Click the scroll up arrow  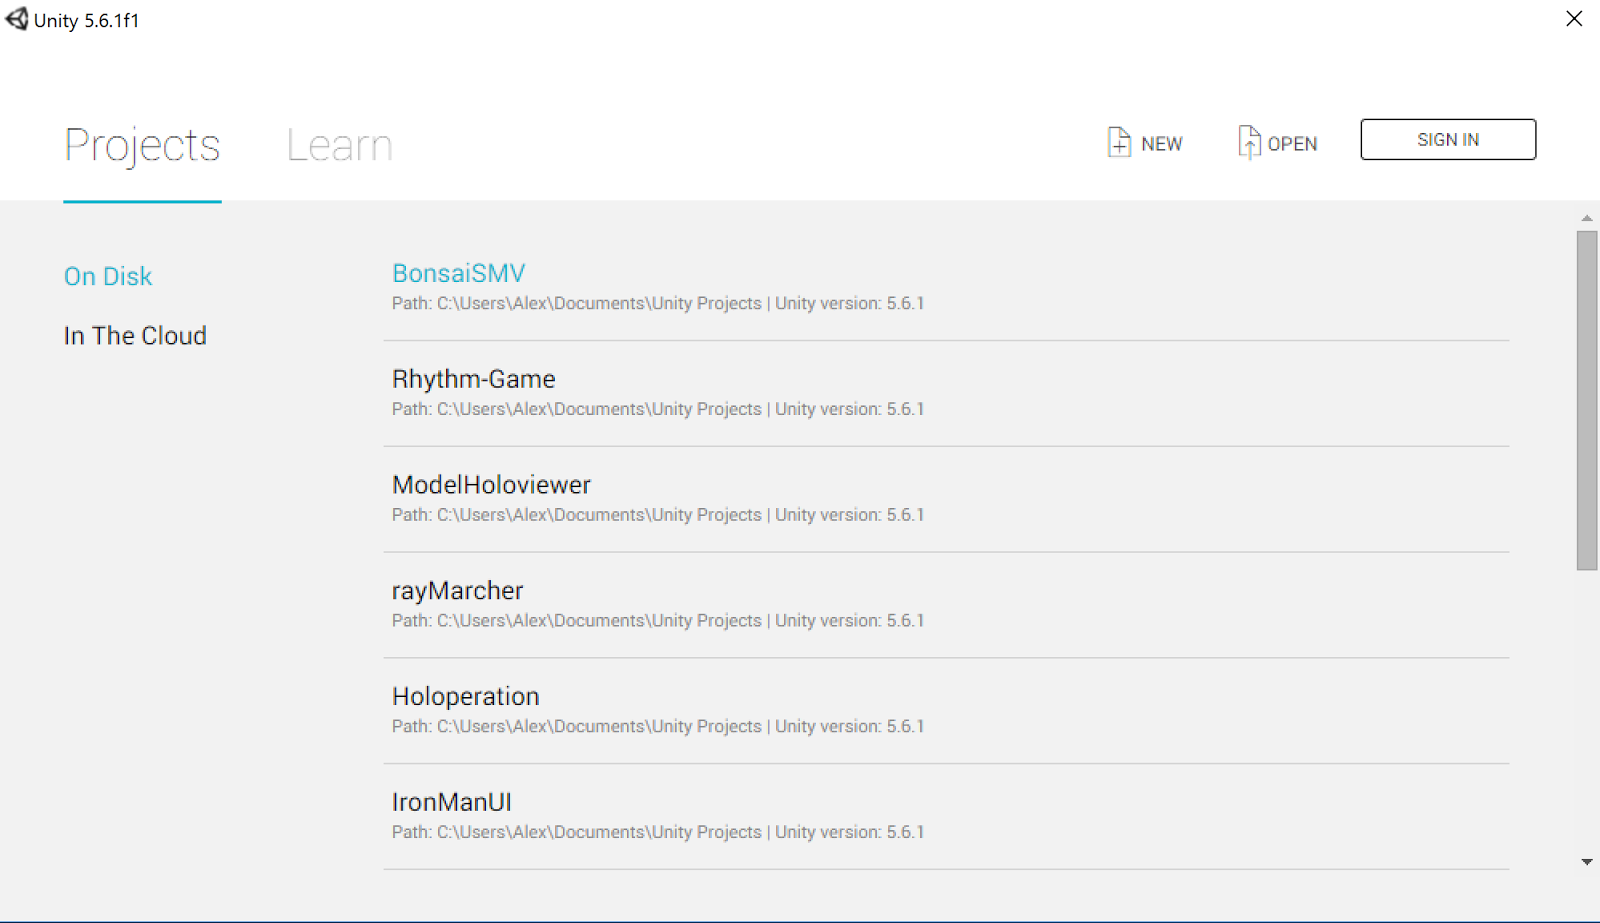click(x=1587, y=218)
